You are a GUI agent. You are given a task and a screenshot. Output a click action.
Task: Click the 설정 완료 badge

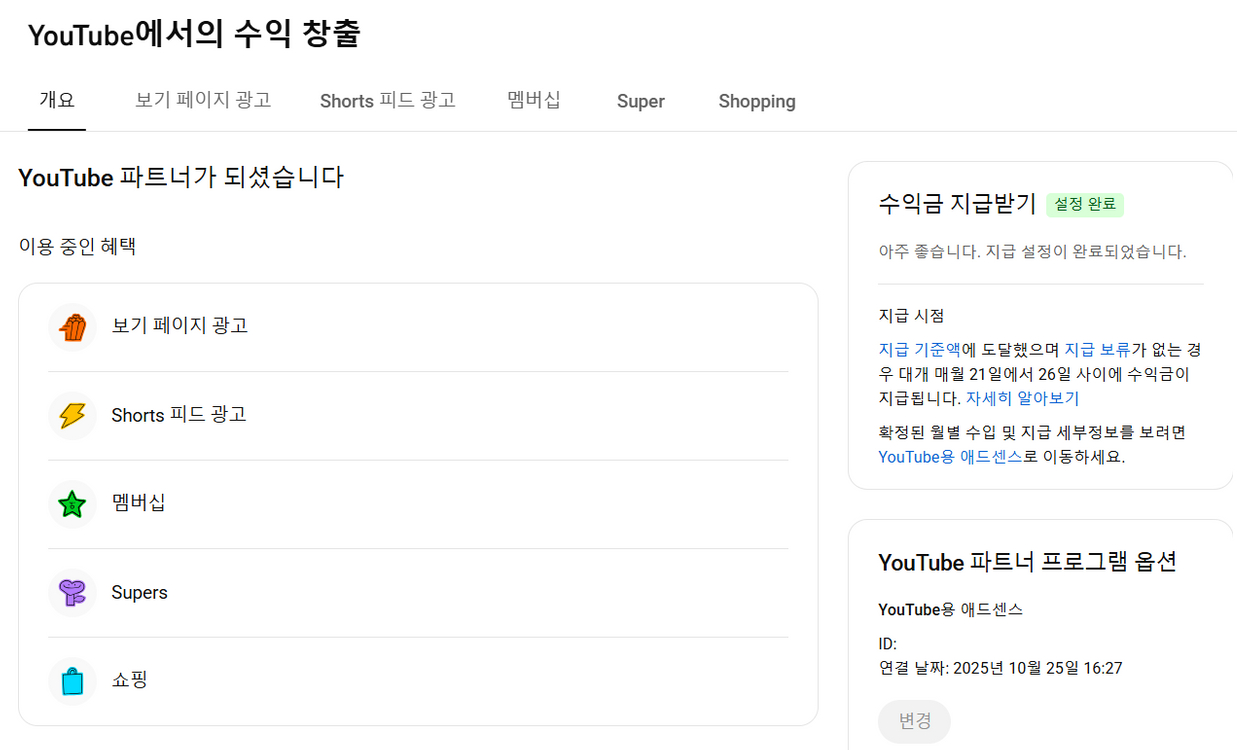(x=1085, y=204)
